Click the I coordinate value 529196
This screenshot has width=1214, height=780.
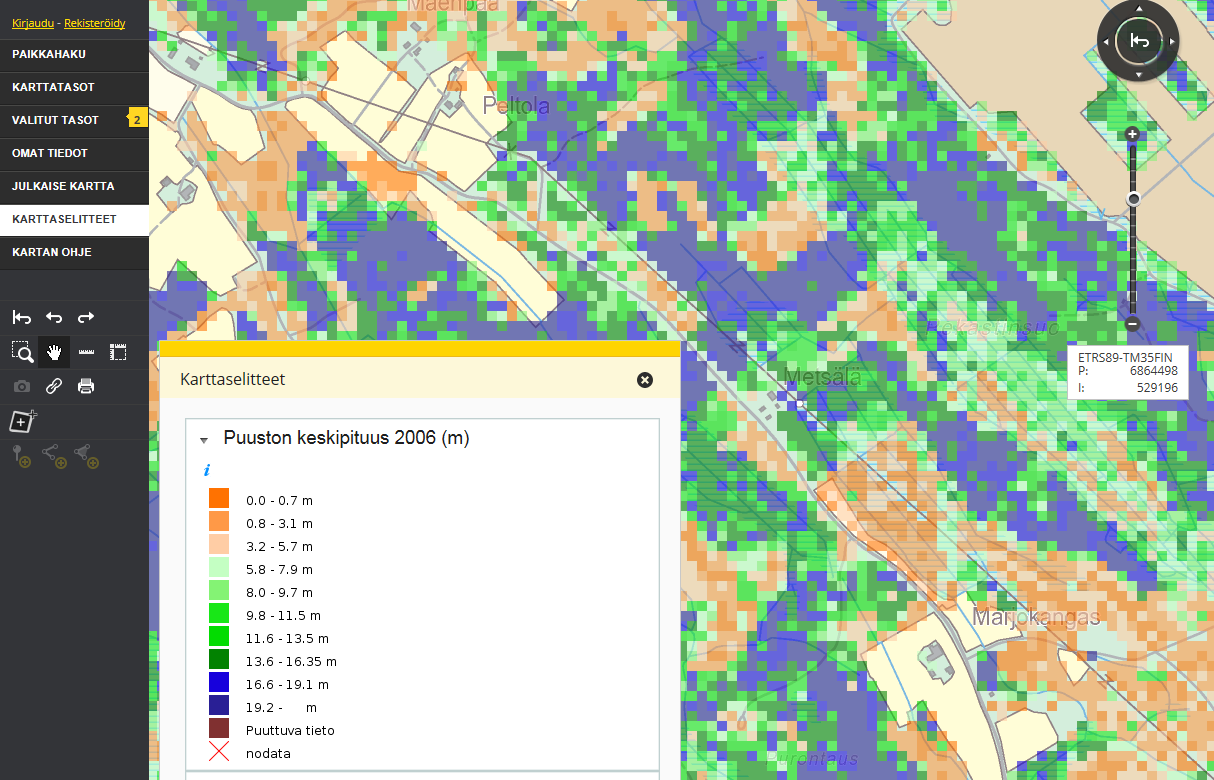[x=1157, y=387]
